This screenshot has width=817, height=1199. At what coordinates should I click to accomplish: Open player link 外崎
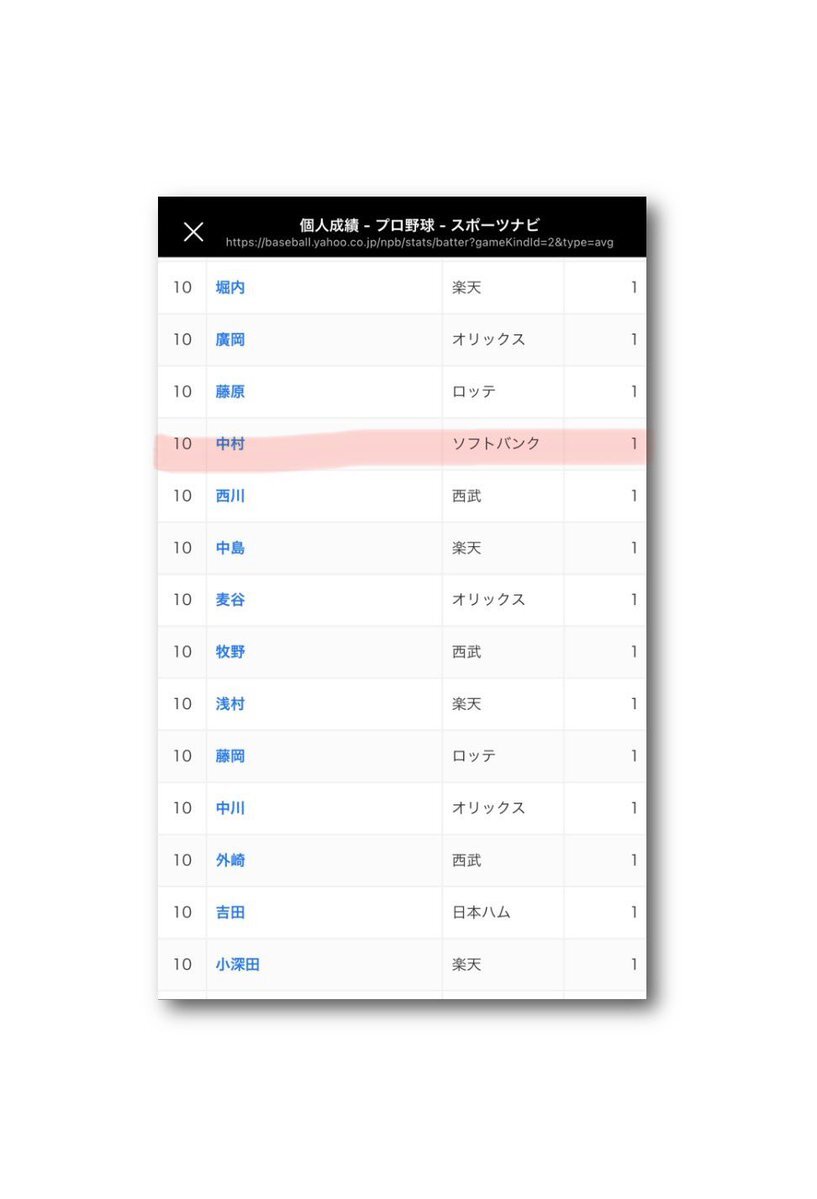[230, 859]
